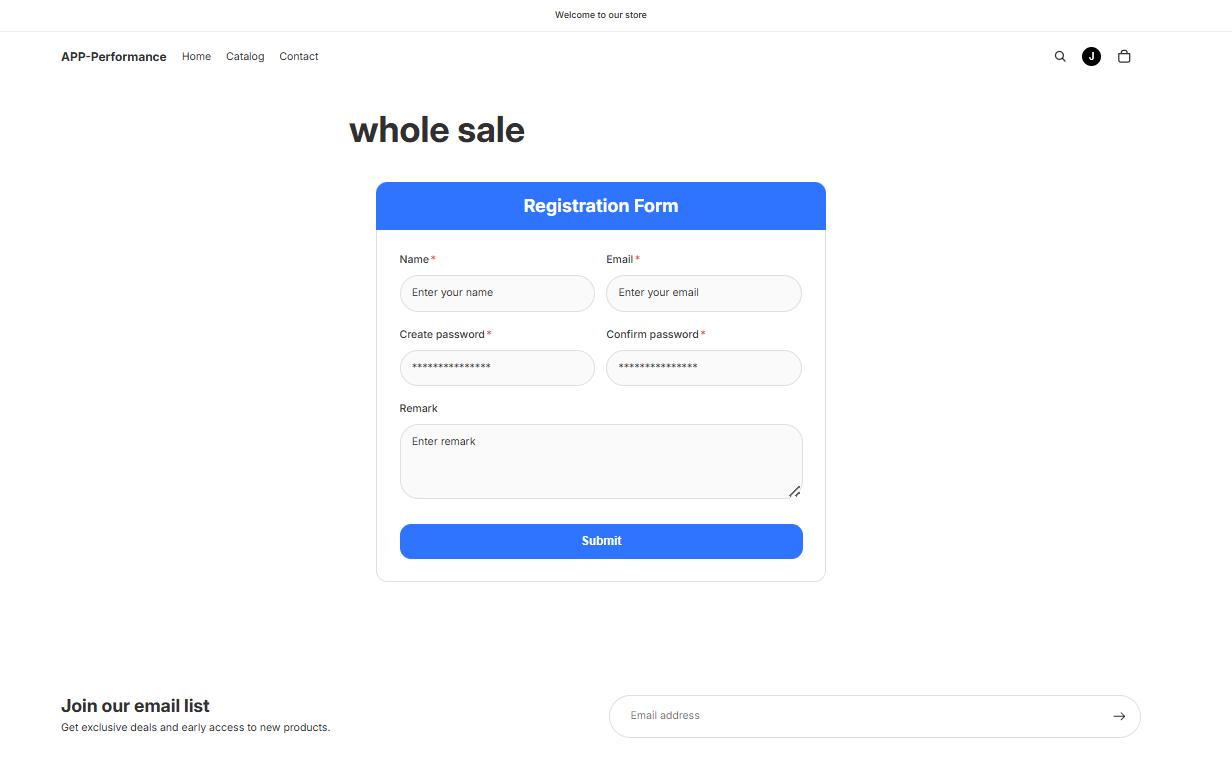Submit newsletter with the arrow icon
The height and width of the screenshot is (775, 1232).
click(1119, 716)
